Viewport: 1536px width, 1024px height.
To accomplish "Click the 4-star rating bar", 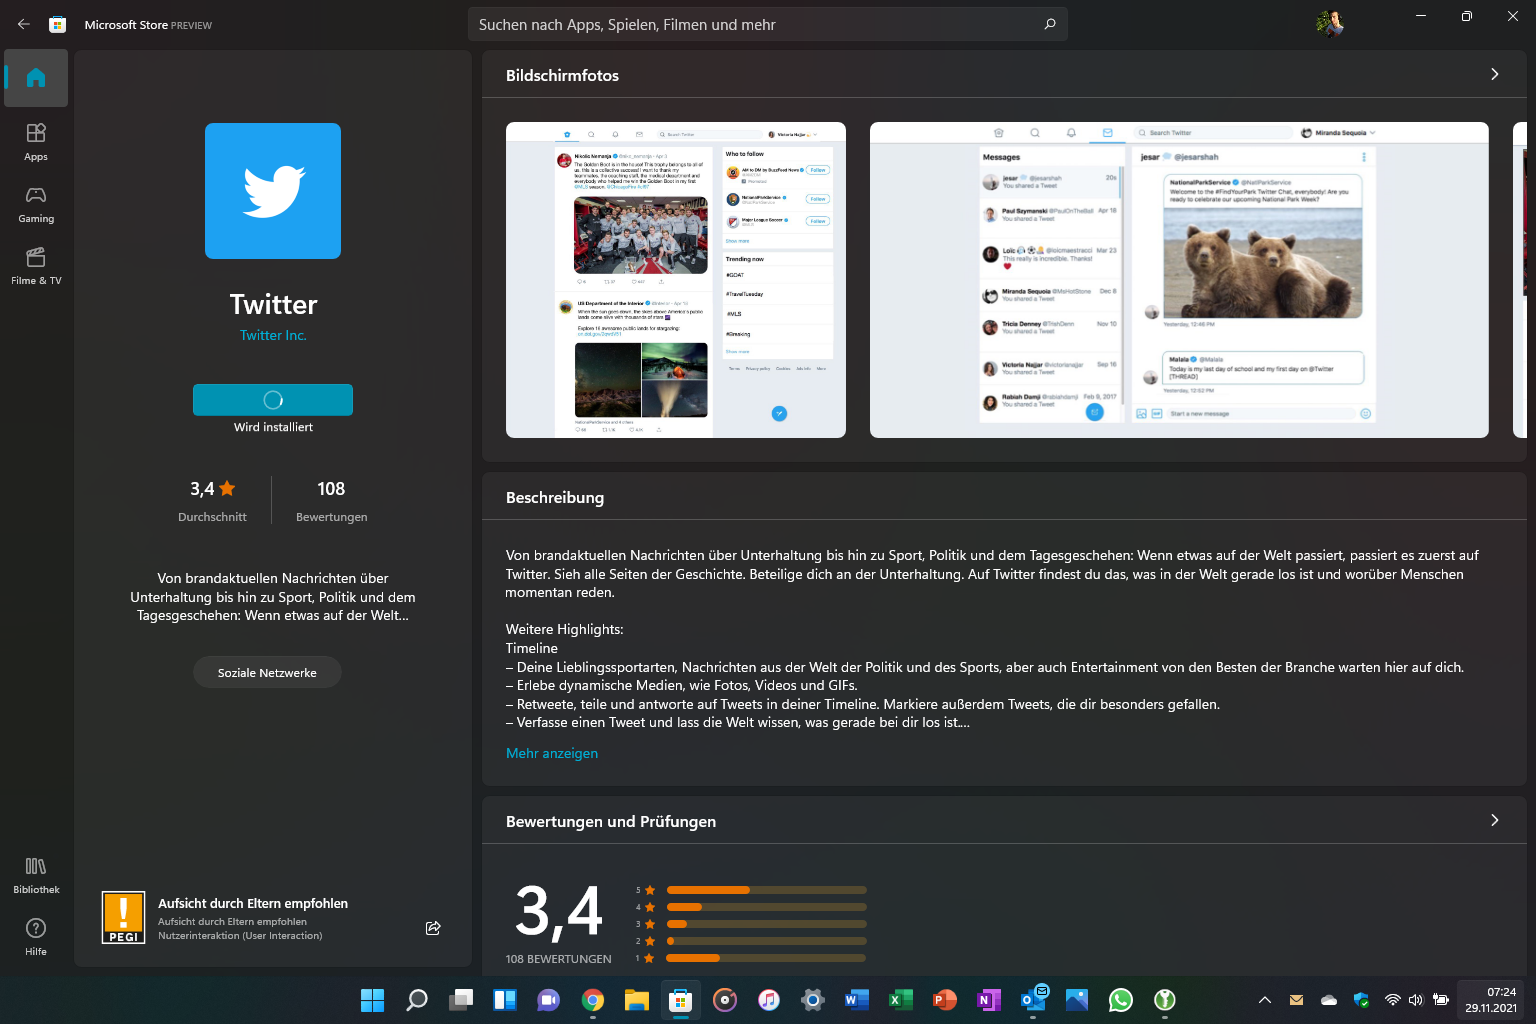I will click(x=766, y=907).
